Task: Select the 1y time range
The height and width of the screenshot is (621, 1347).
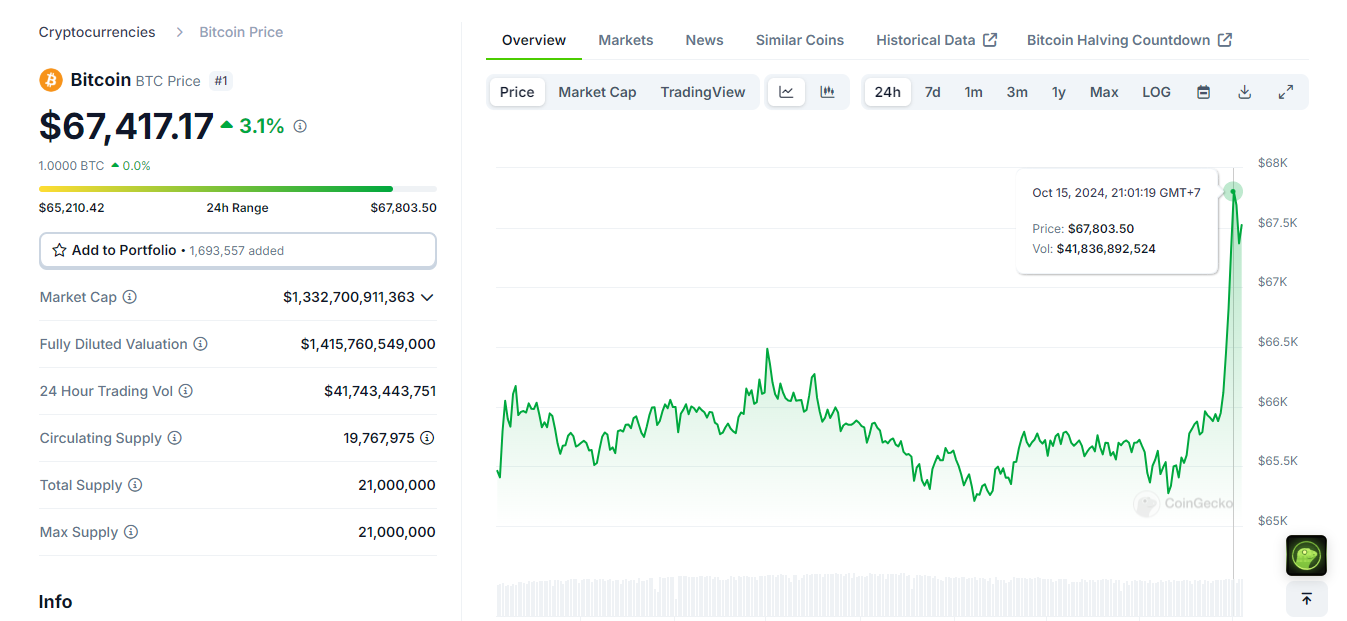Action: coord(1059,92)
